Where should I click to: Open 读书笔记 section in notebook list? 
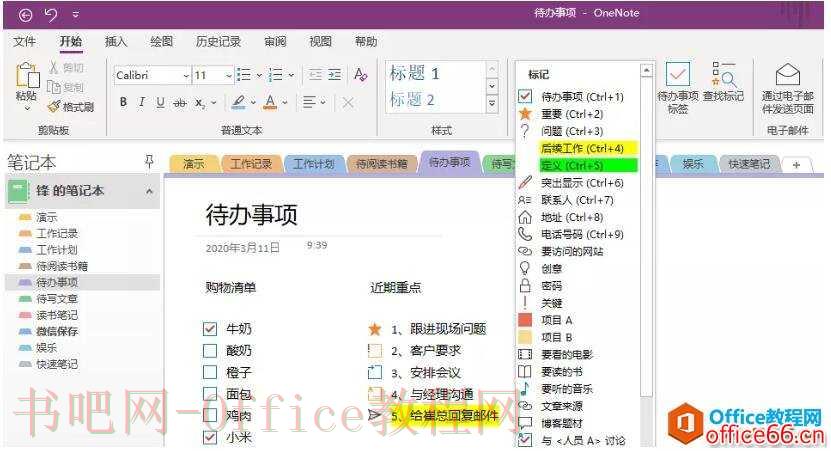click(x=57, y=315)
